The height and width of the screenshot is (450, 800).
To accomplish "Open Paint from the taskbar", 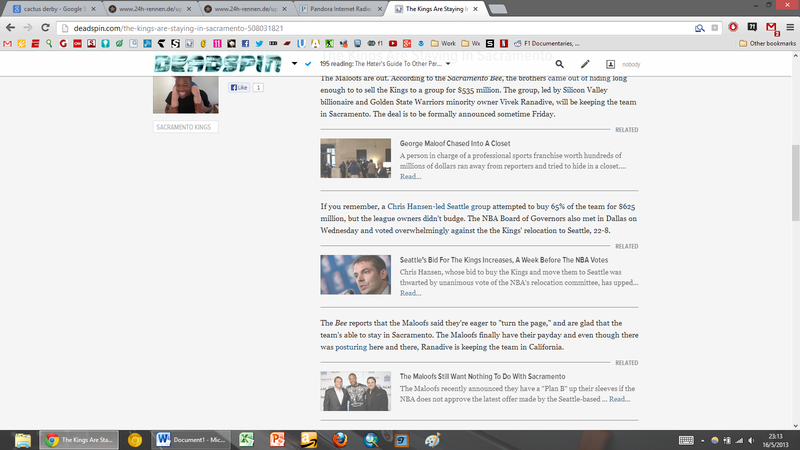I will click(x=433, y=440).
